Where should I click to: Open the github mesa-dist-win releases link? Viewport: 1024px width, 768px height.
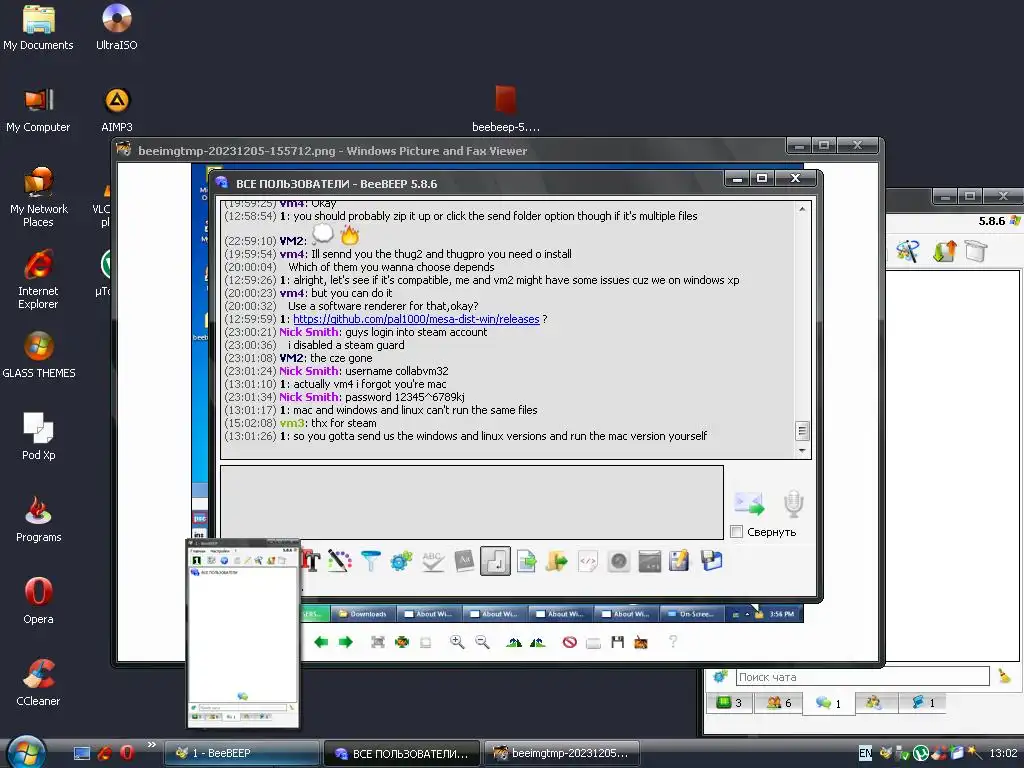416,319
